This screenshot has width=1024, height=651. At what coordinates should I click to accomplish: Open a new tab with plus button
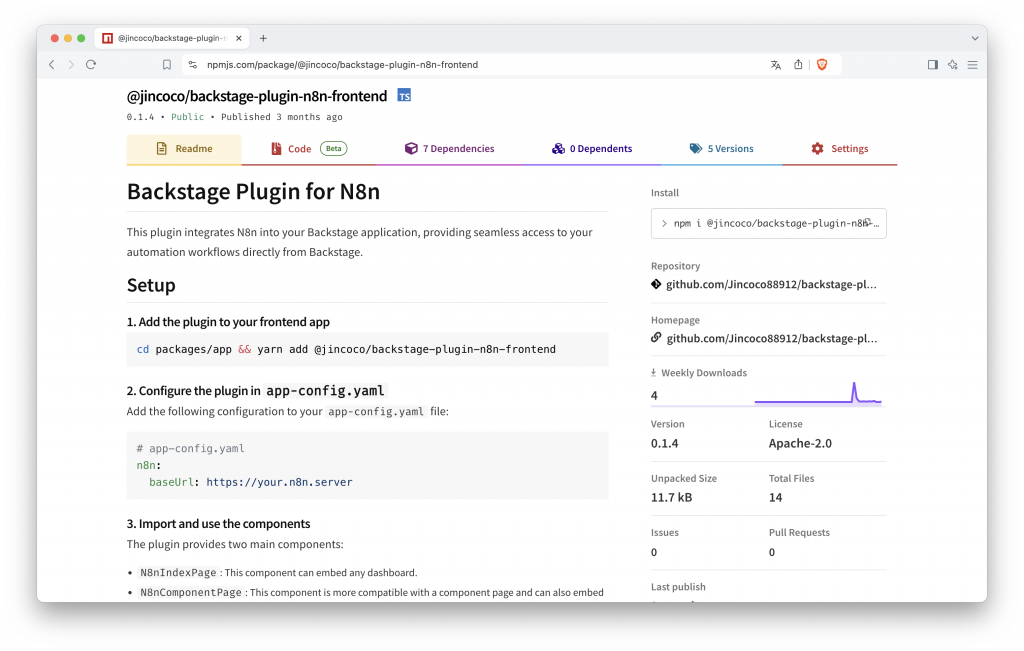pyautogui.click(x=263, y=39)
